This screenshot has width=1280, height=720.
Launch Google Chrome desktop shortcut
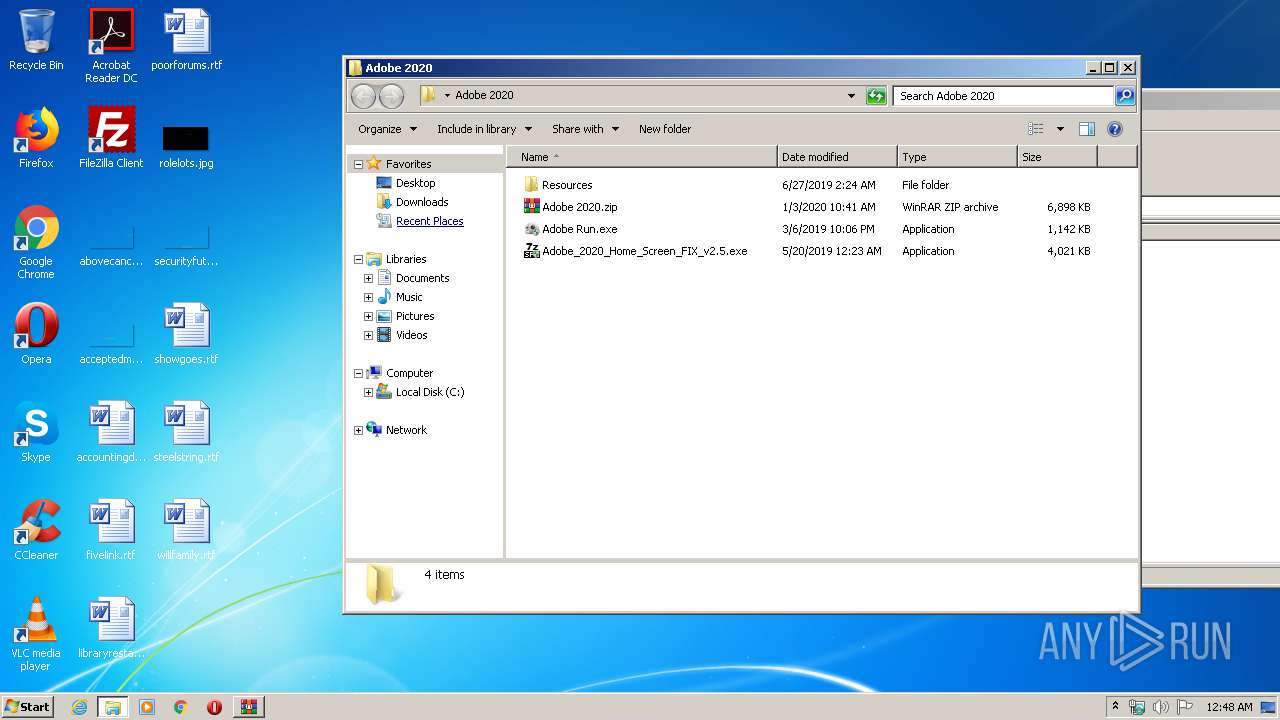[x=36, y=242]
